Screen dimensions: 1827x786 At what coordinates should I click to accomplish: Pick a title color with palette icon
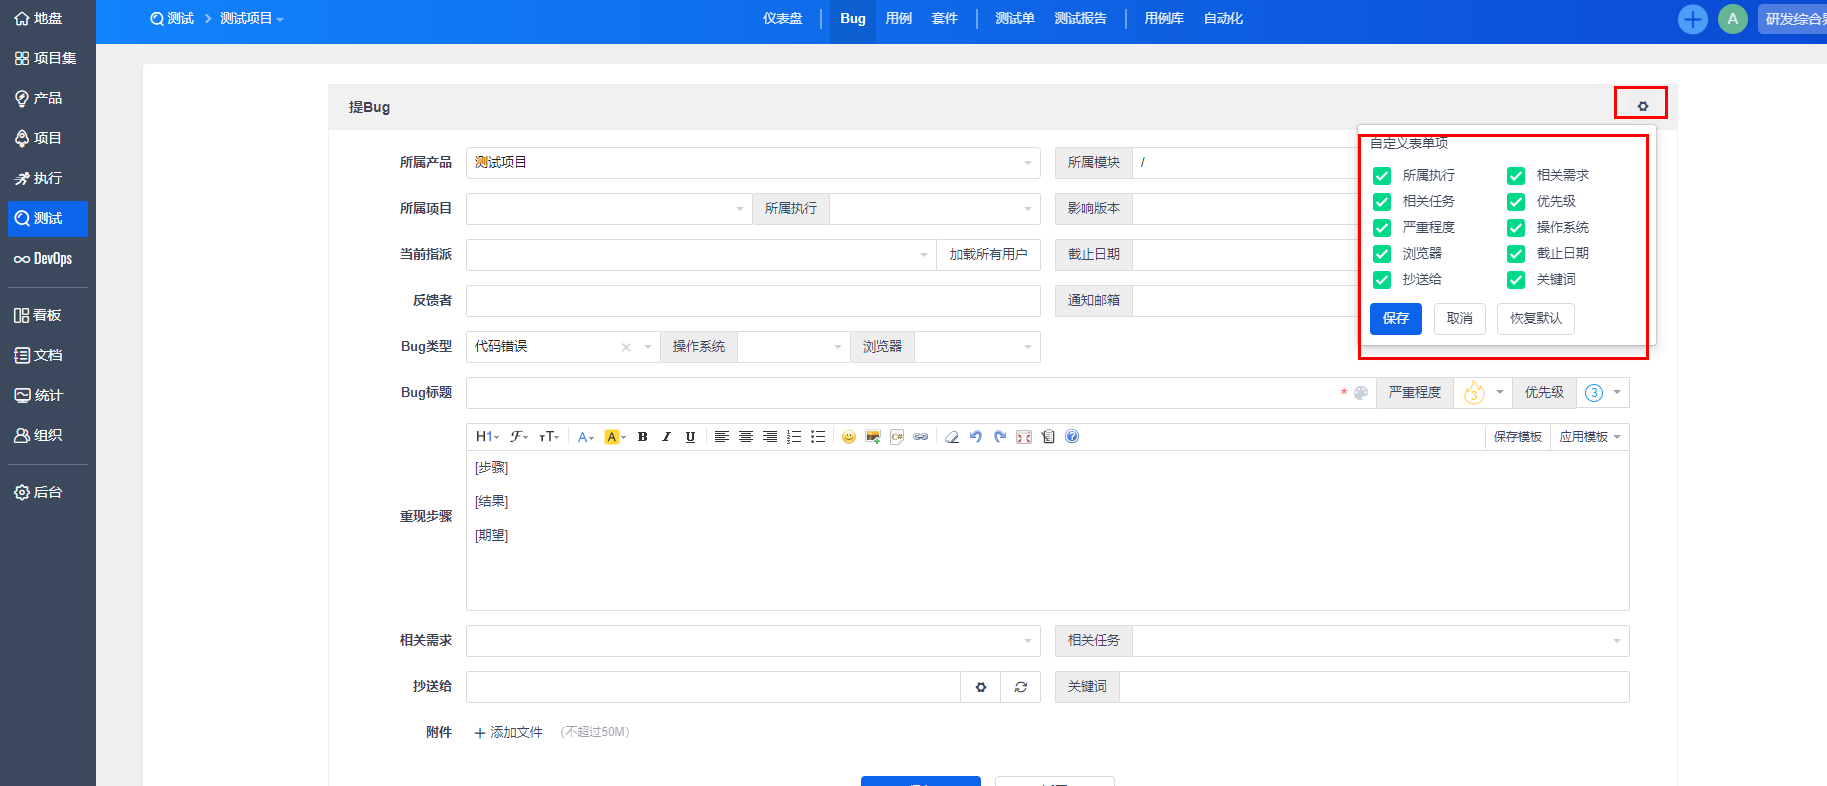point(1361,393)
